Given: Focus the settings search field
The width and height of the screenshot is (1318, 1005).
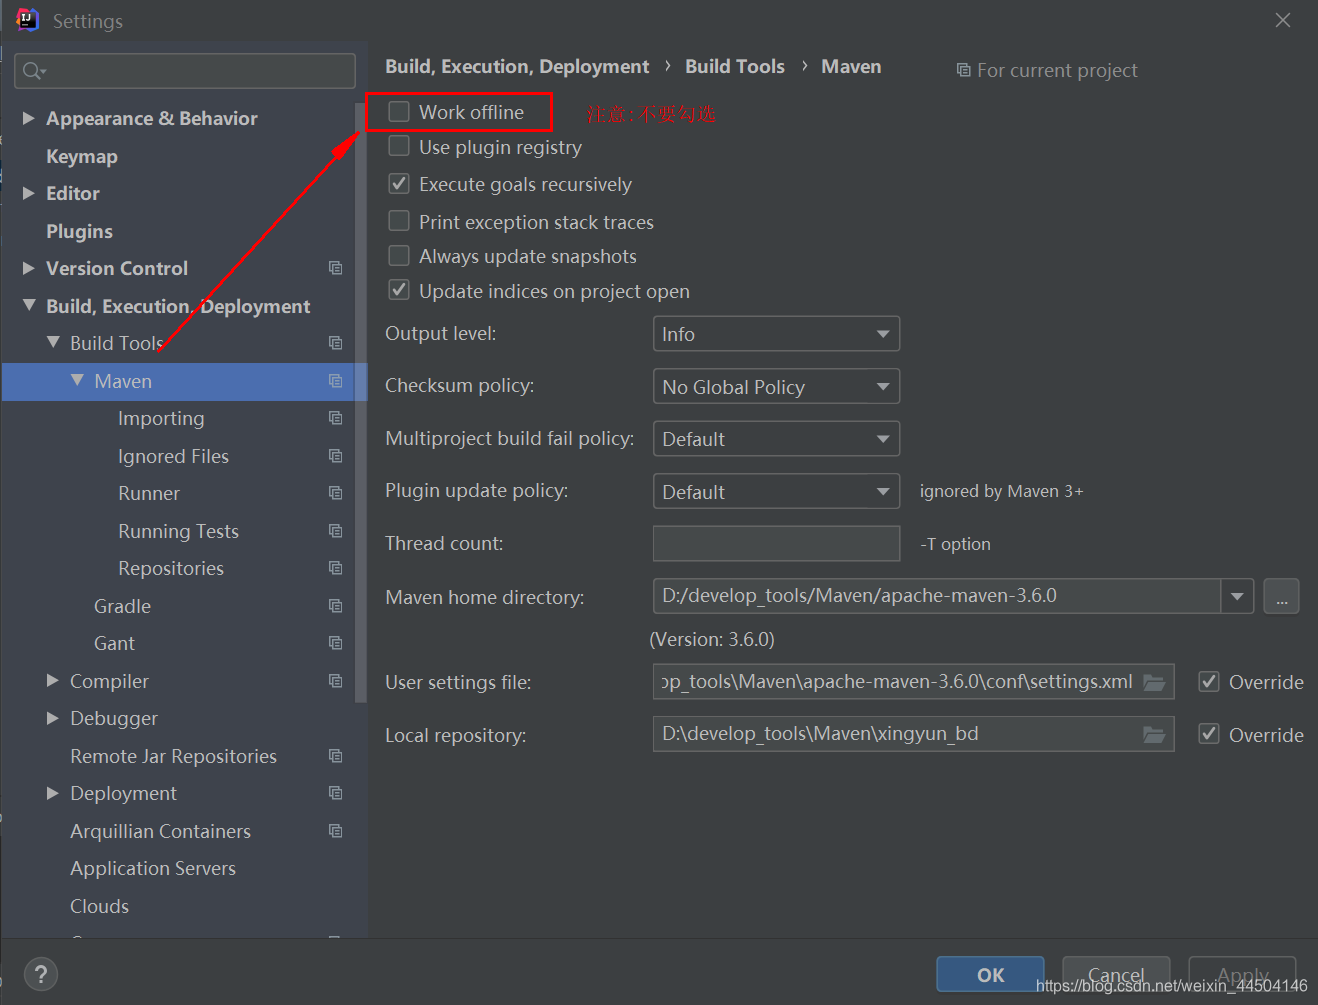Looking at the screenshot, I should (185, 70).
